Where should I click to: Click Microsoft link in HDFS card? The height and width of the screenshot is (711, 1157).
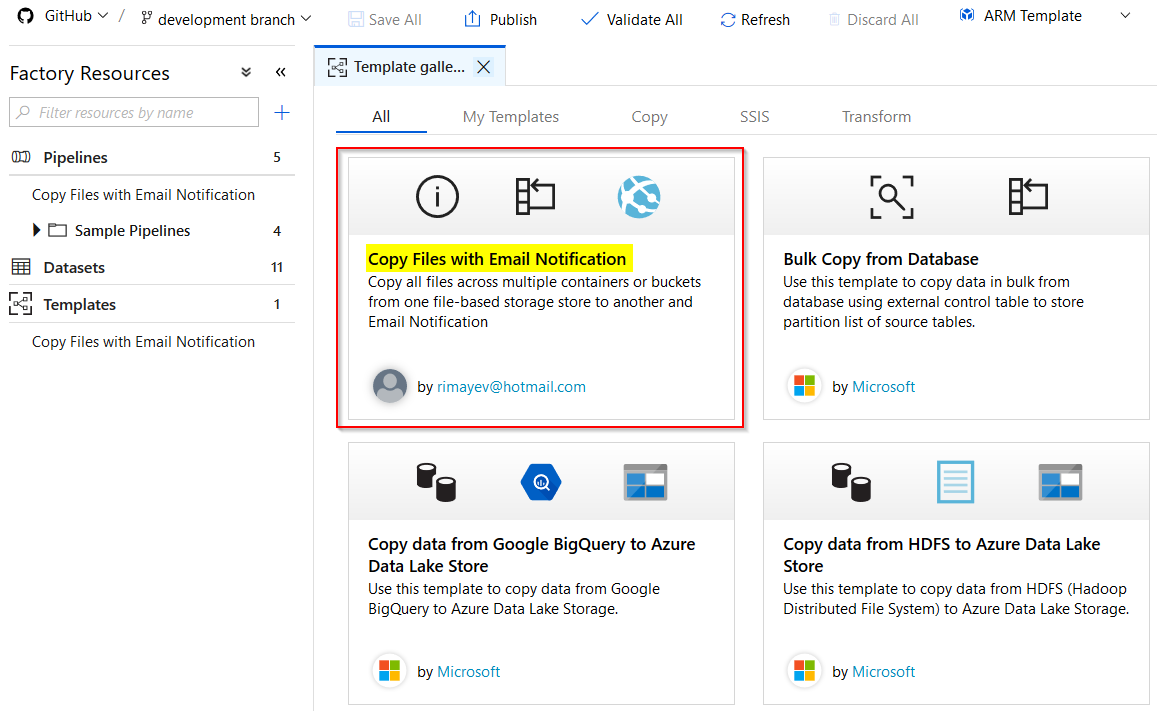(x=883, y=672)
